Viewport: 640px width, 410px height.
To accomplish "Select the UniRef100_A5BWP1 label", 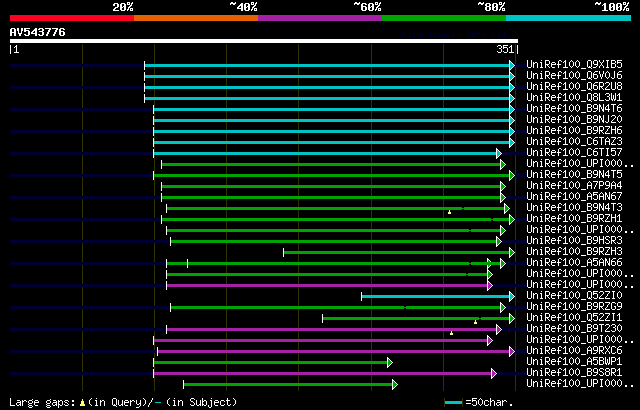I will [574, 362].
